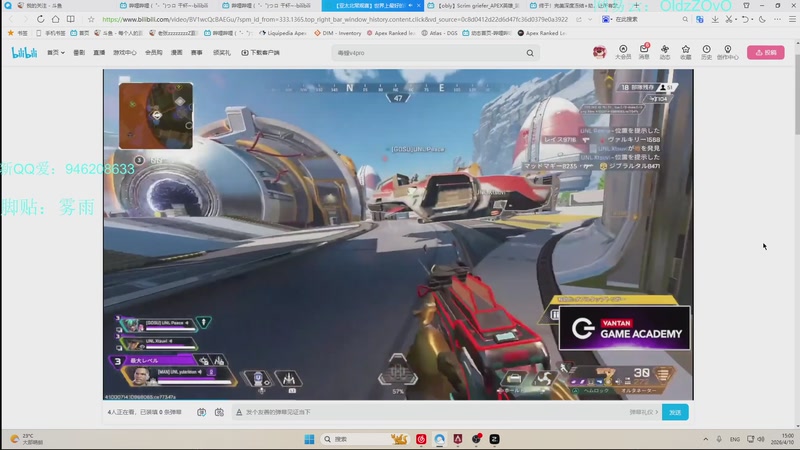Image resolution: width=800 pixels, height=450 pixels.
Task: Click the search magnifier in bilibili search box
Action: [530, 53]
